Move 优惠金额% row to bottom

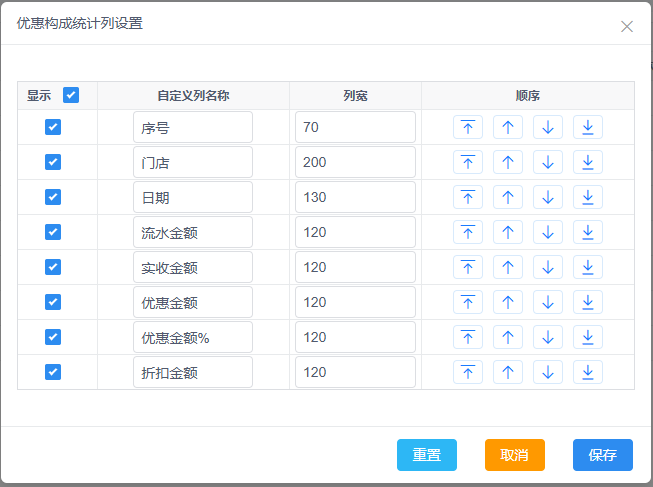click(588, 337)
